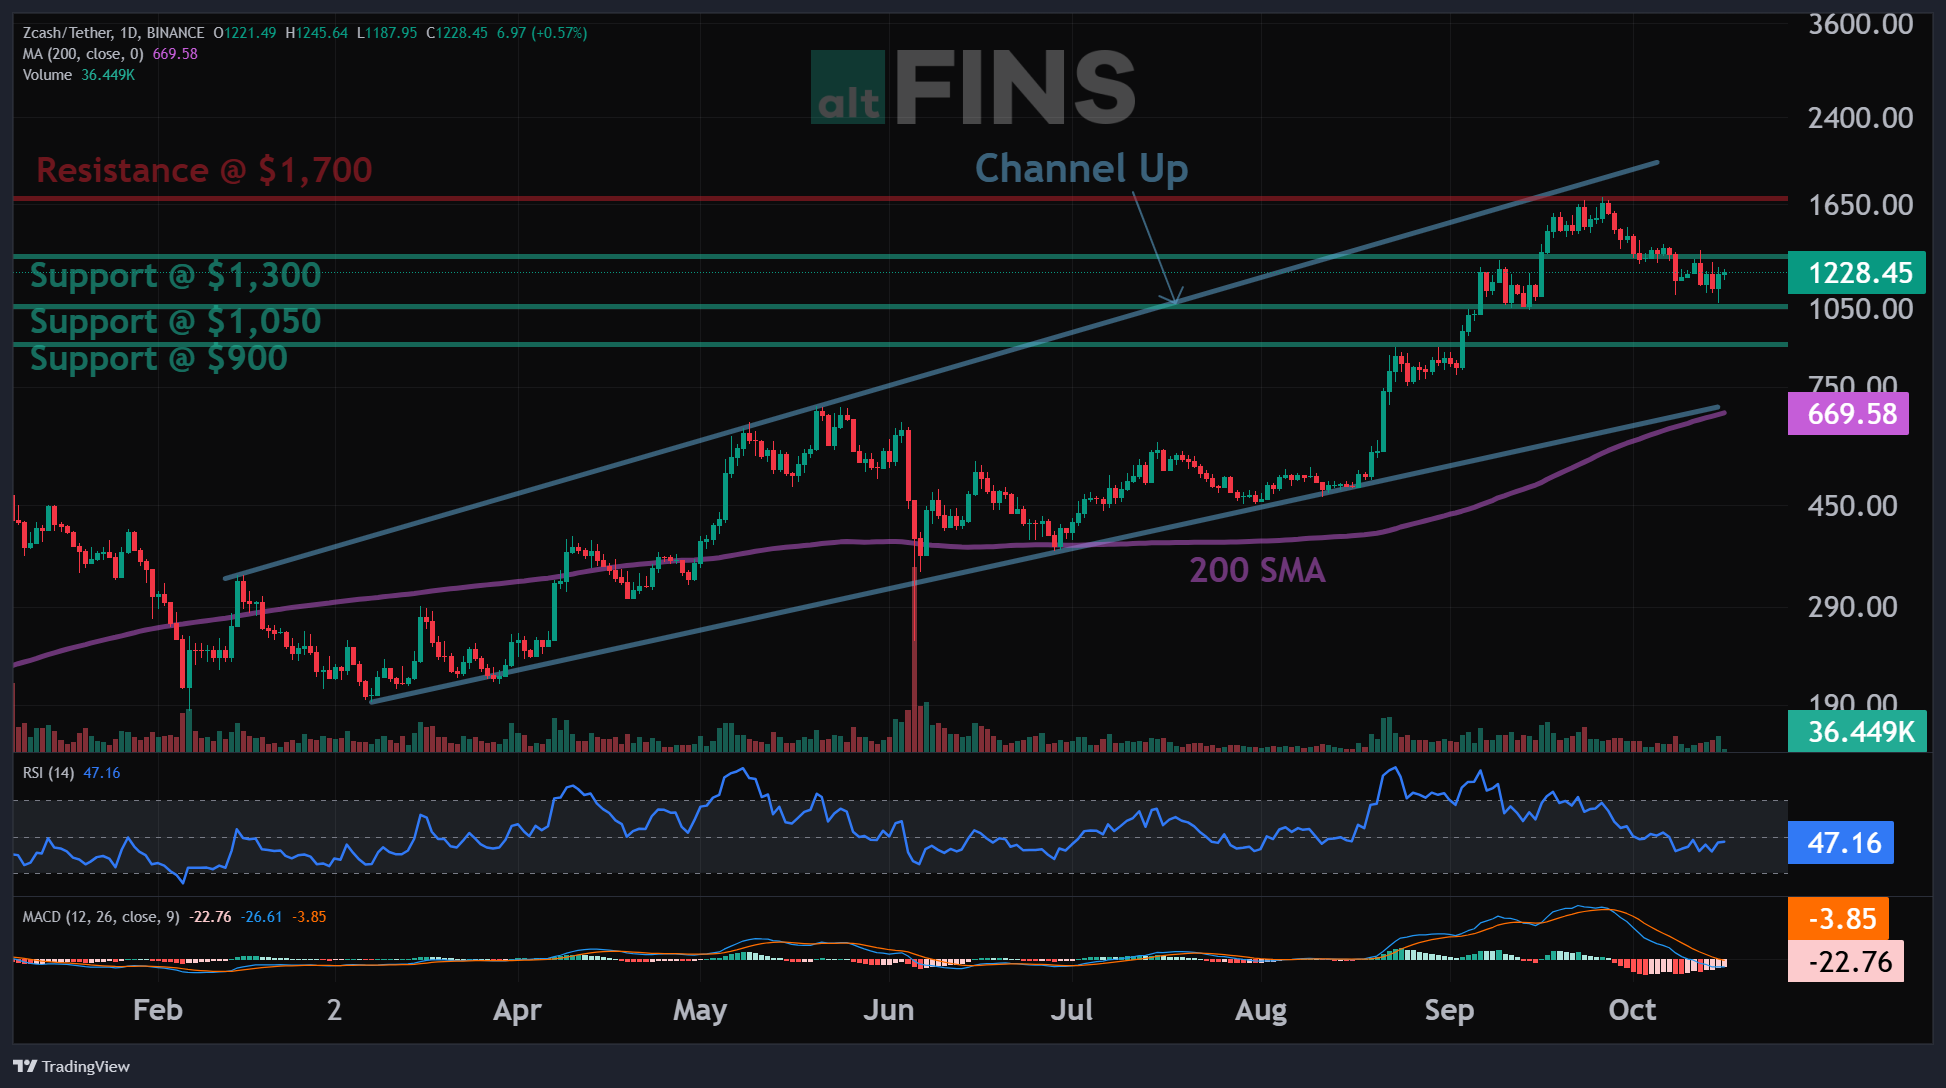Click the 2400.00 price axis label

coord(1860,118)
